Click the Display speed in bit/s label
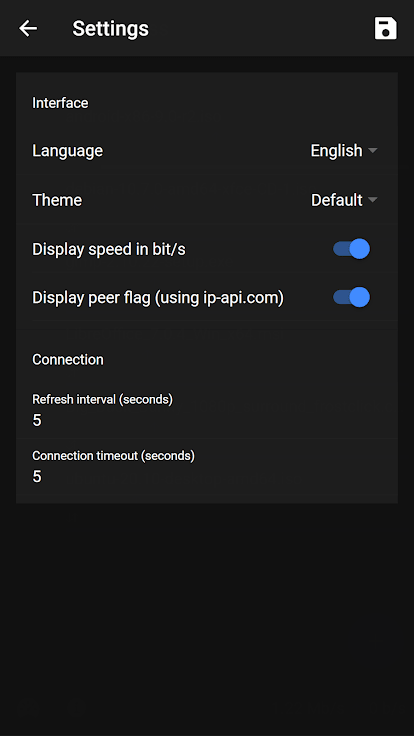This screenshot has height=736, width=414. [x=109, y=249]
